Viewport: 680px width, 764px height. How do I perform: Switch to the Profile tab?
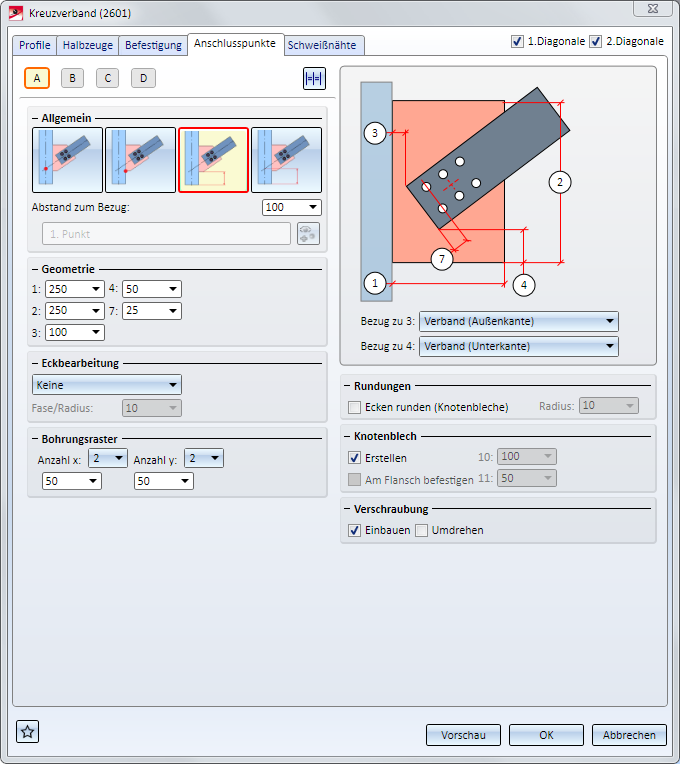click(35, 45)
